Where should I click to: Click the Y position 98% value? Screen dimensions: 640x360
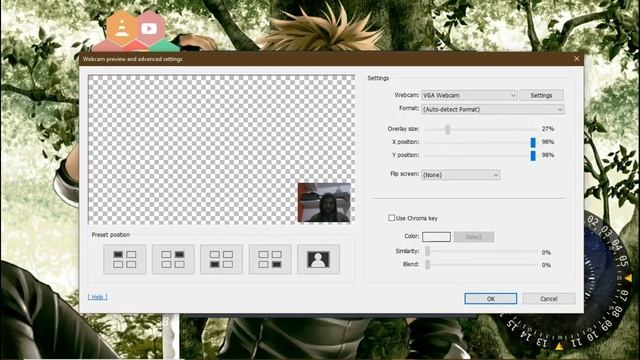pyautogui.click(x=547, y=155)
